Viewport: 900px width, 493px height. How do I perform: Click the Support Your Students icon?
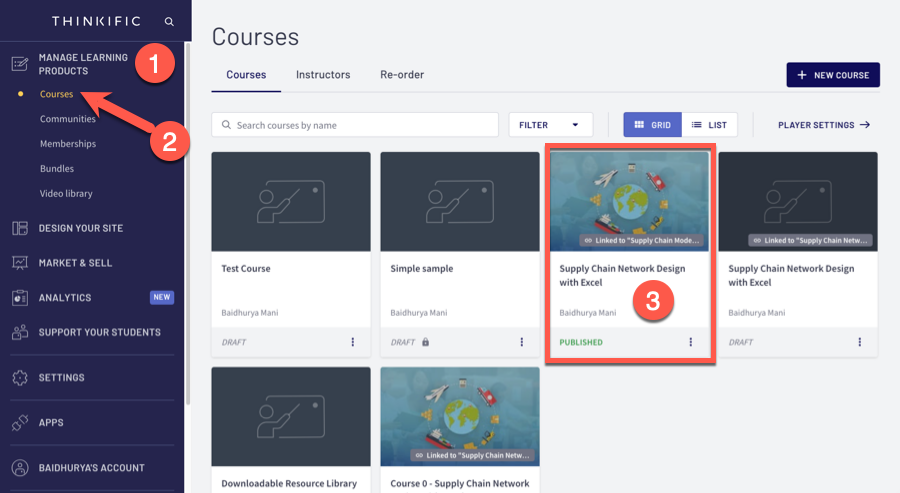(19, 332)
